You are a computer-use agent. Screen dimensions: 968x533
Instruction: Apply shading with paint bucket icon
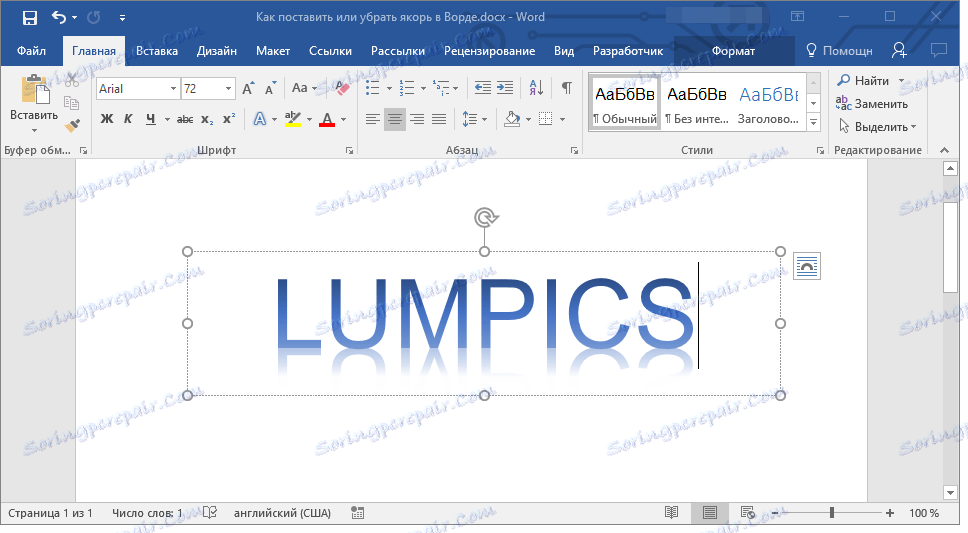point(512,119)
